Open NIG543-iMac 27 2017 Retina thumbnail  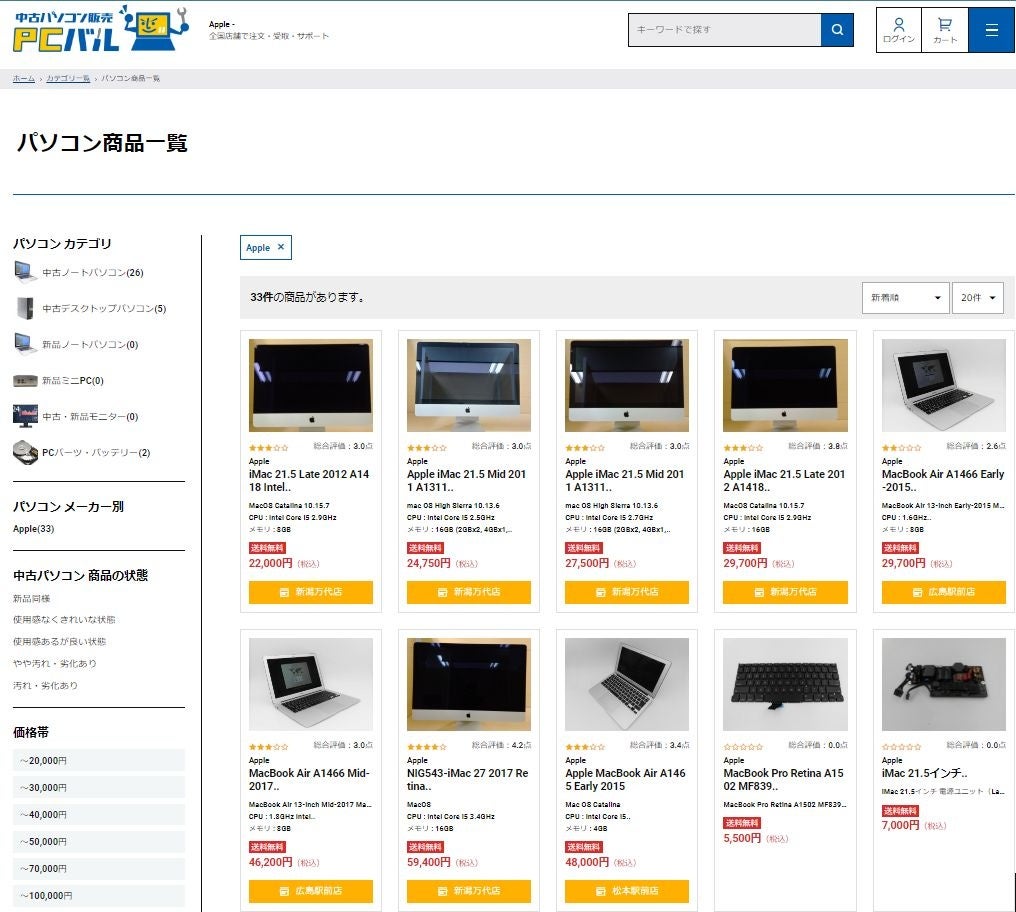pyautogui.click(x=468, y=684)
